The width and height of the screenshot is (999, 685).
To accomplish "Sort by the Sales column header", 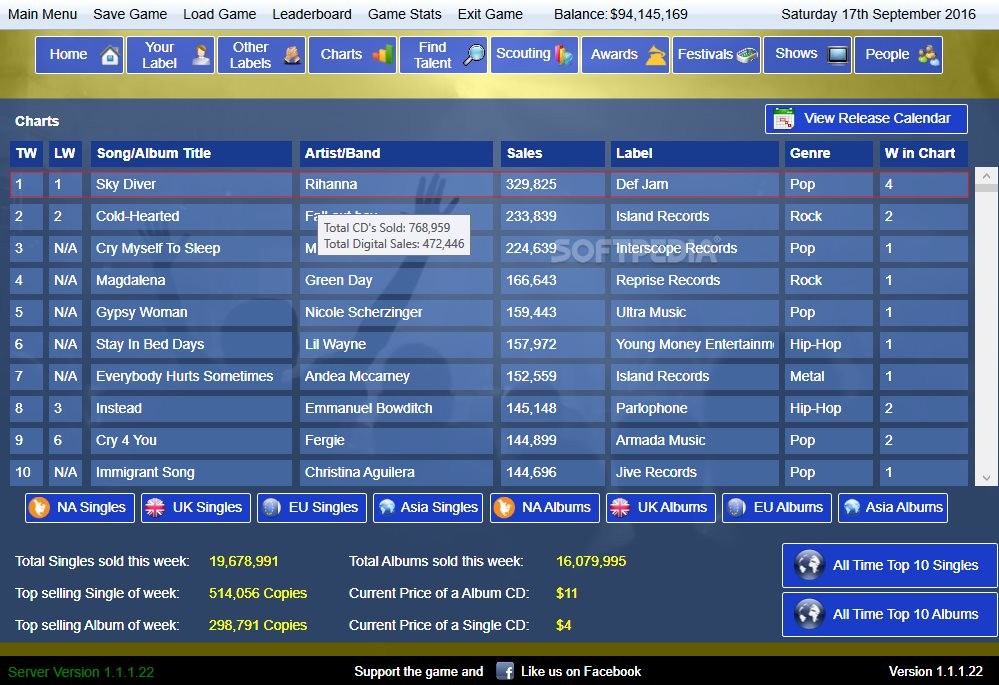I will click(x=552, y=154).
